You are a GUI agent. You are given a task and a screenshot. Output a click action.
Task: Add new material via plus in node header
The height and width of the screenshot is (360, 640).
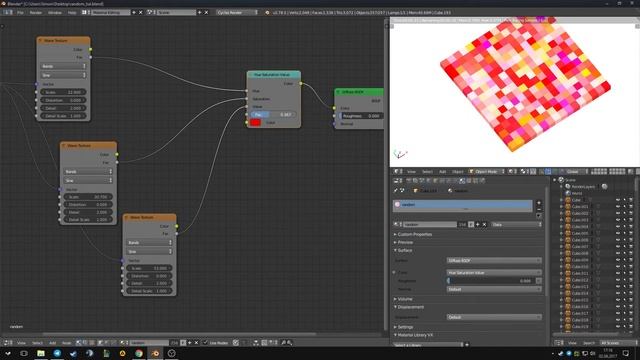(x=190, y=343)
